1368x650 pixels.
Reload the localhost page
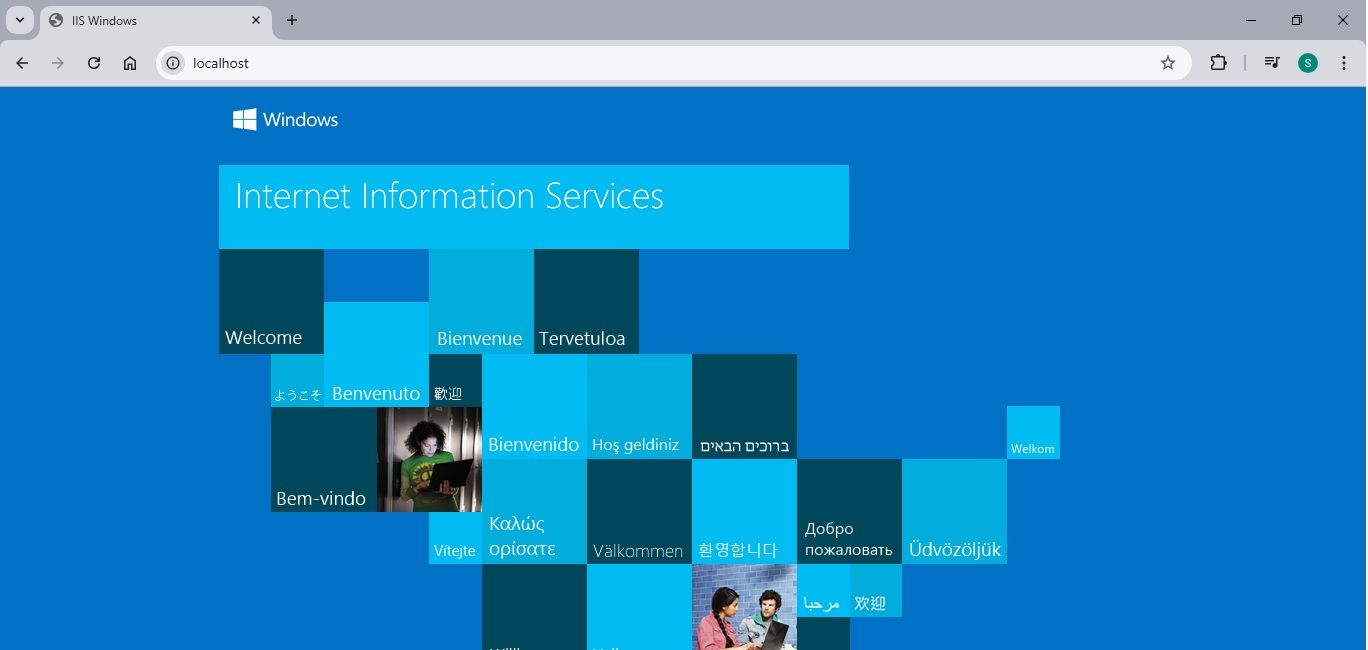(x=93, y=62)
